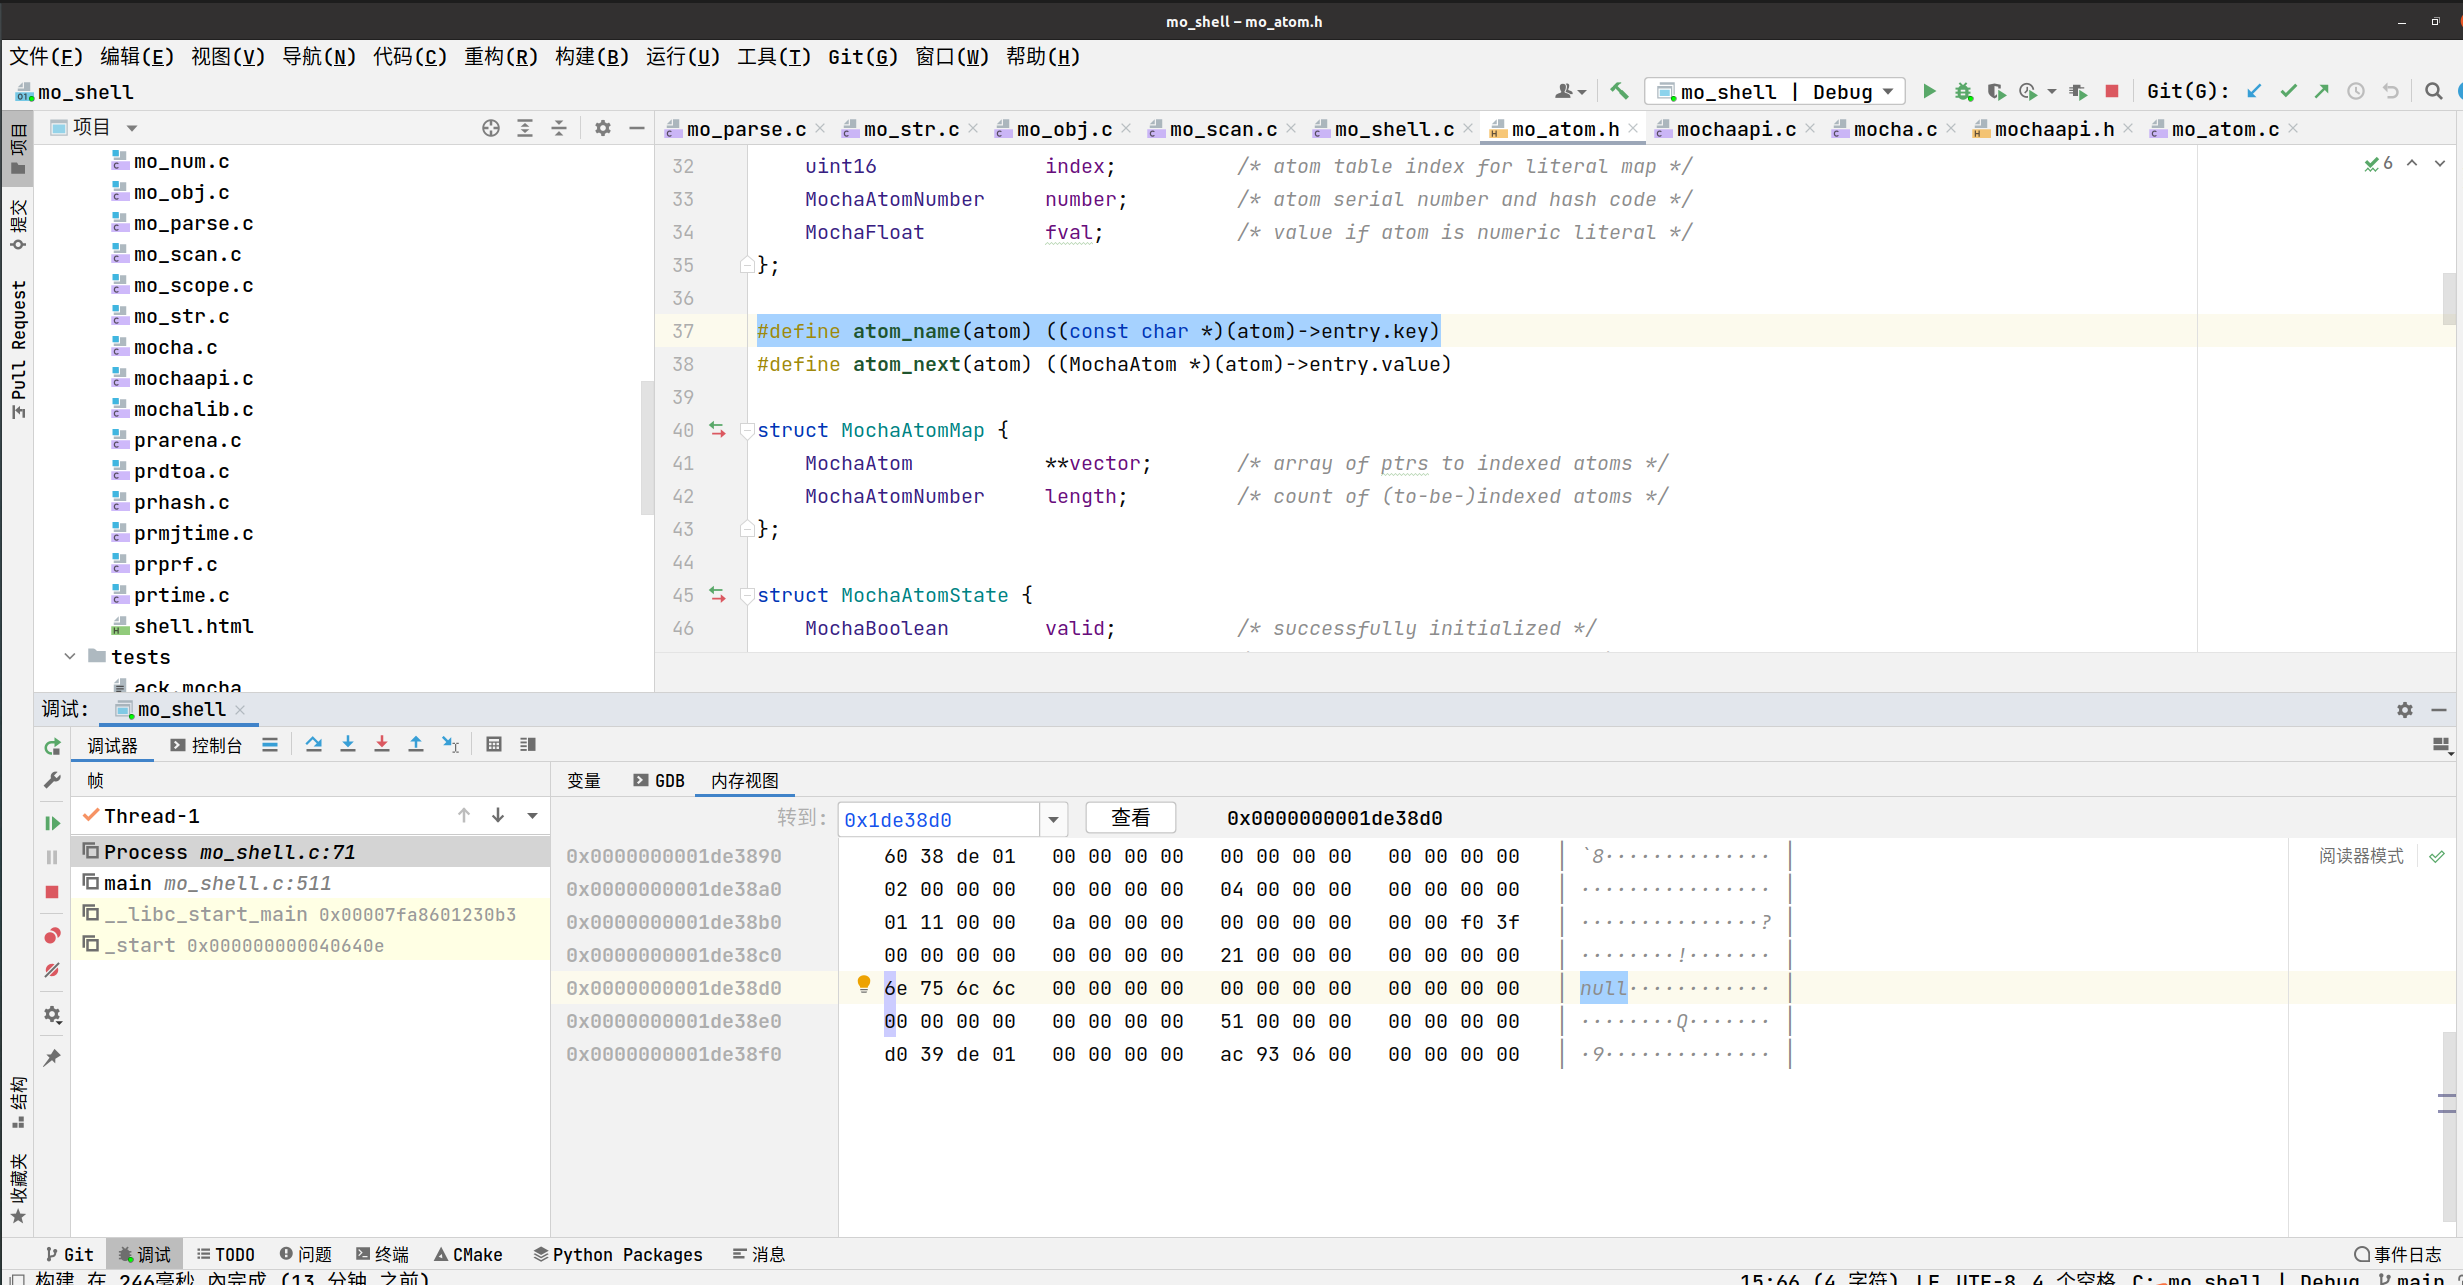Open the 事件日志 panel
Screen dimensions: 2463x1285
(x=2398, y=1254)
